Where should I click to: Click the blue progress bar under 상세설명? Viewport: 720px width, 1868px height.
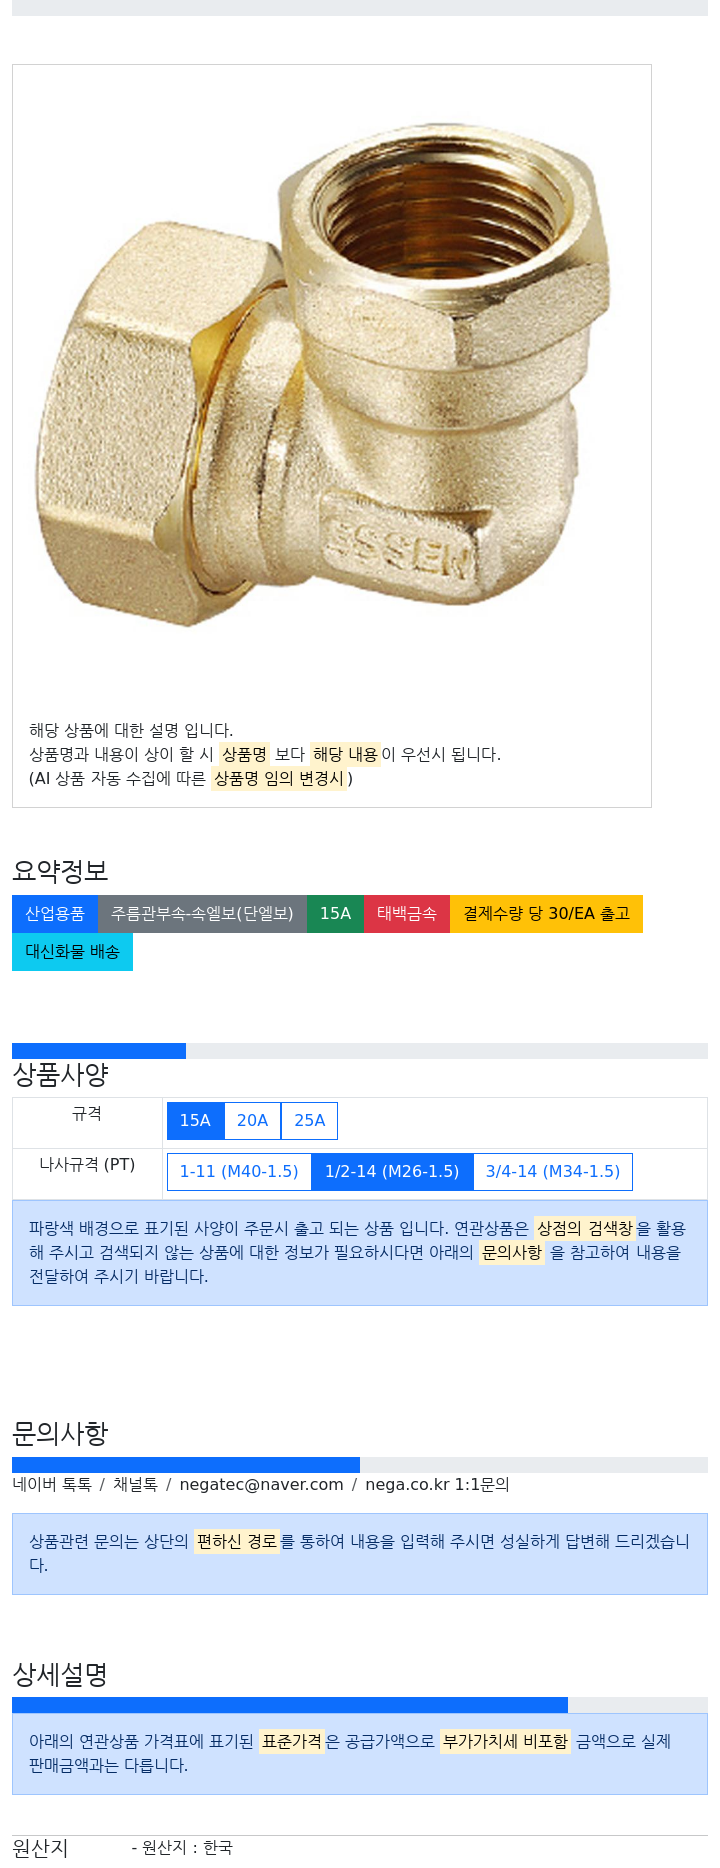[x=290, y=1705]
